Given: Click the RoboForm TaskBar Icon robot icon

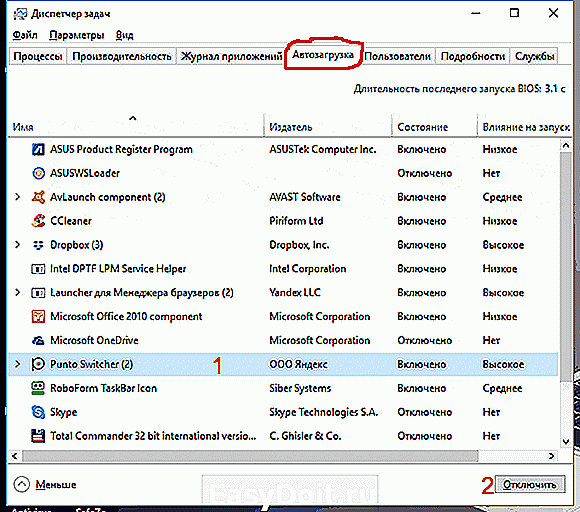Looking at the screenshot, I should [38, 388].
